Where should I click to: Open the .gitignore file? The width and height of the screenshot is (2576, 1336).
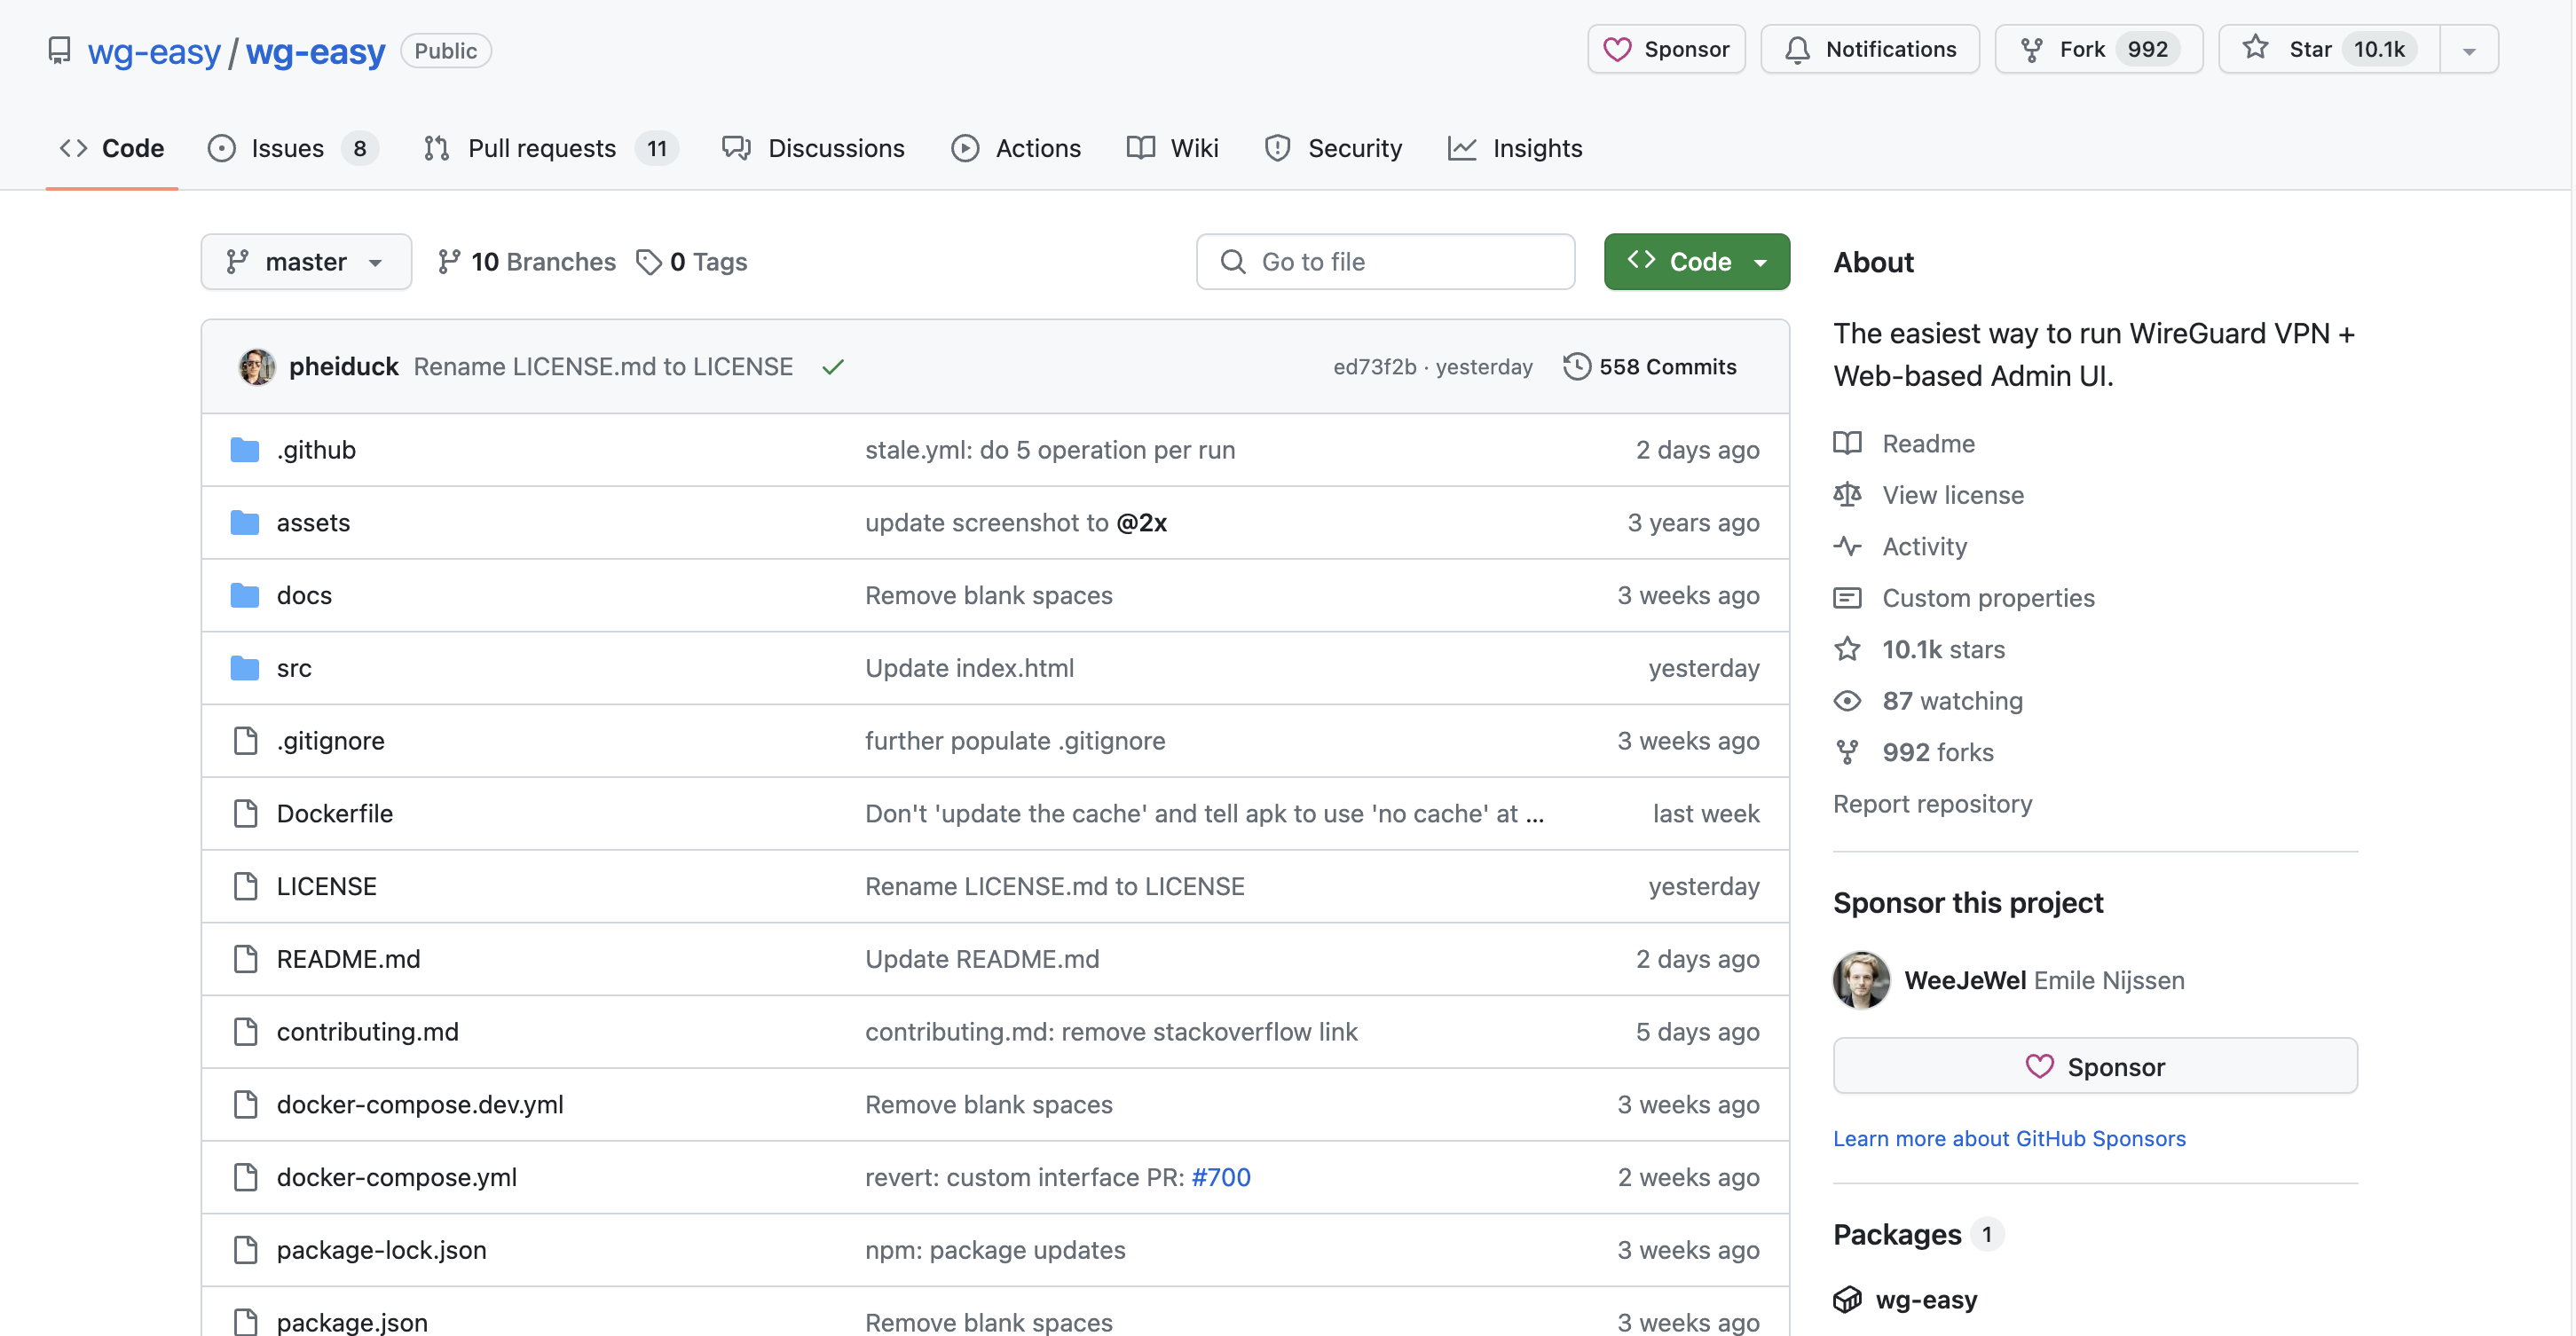coord(330,741)
